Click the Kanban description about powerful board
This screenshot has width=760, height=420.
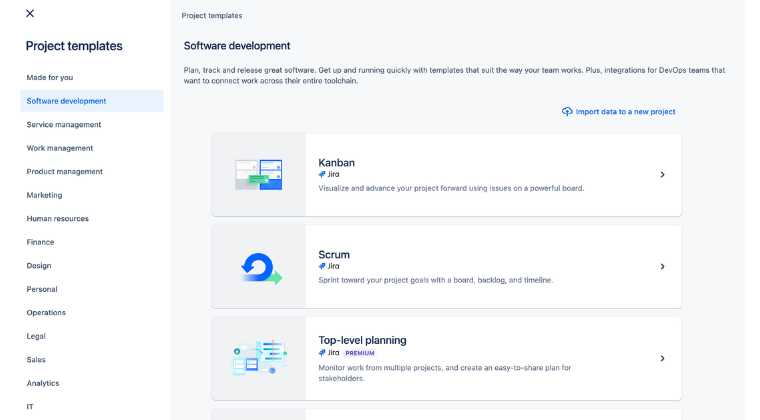point(451,188)
